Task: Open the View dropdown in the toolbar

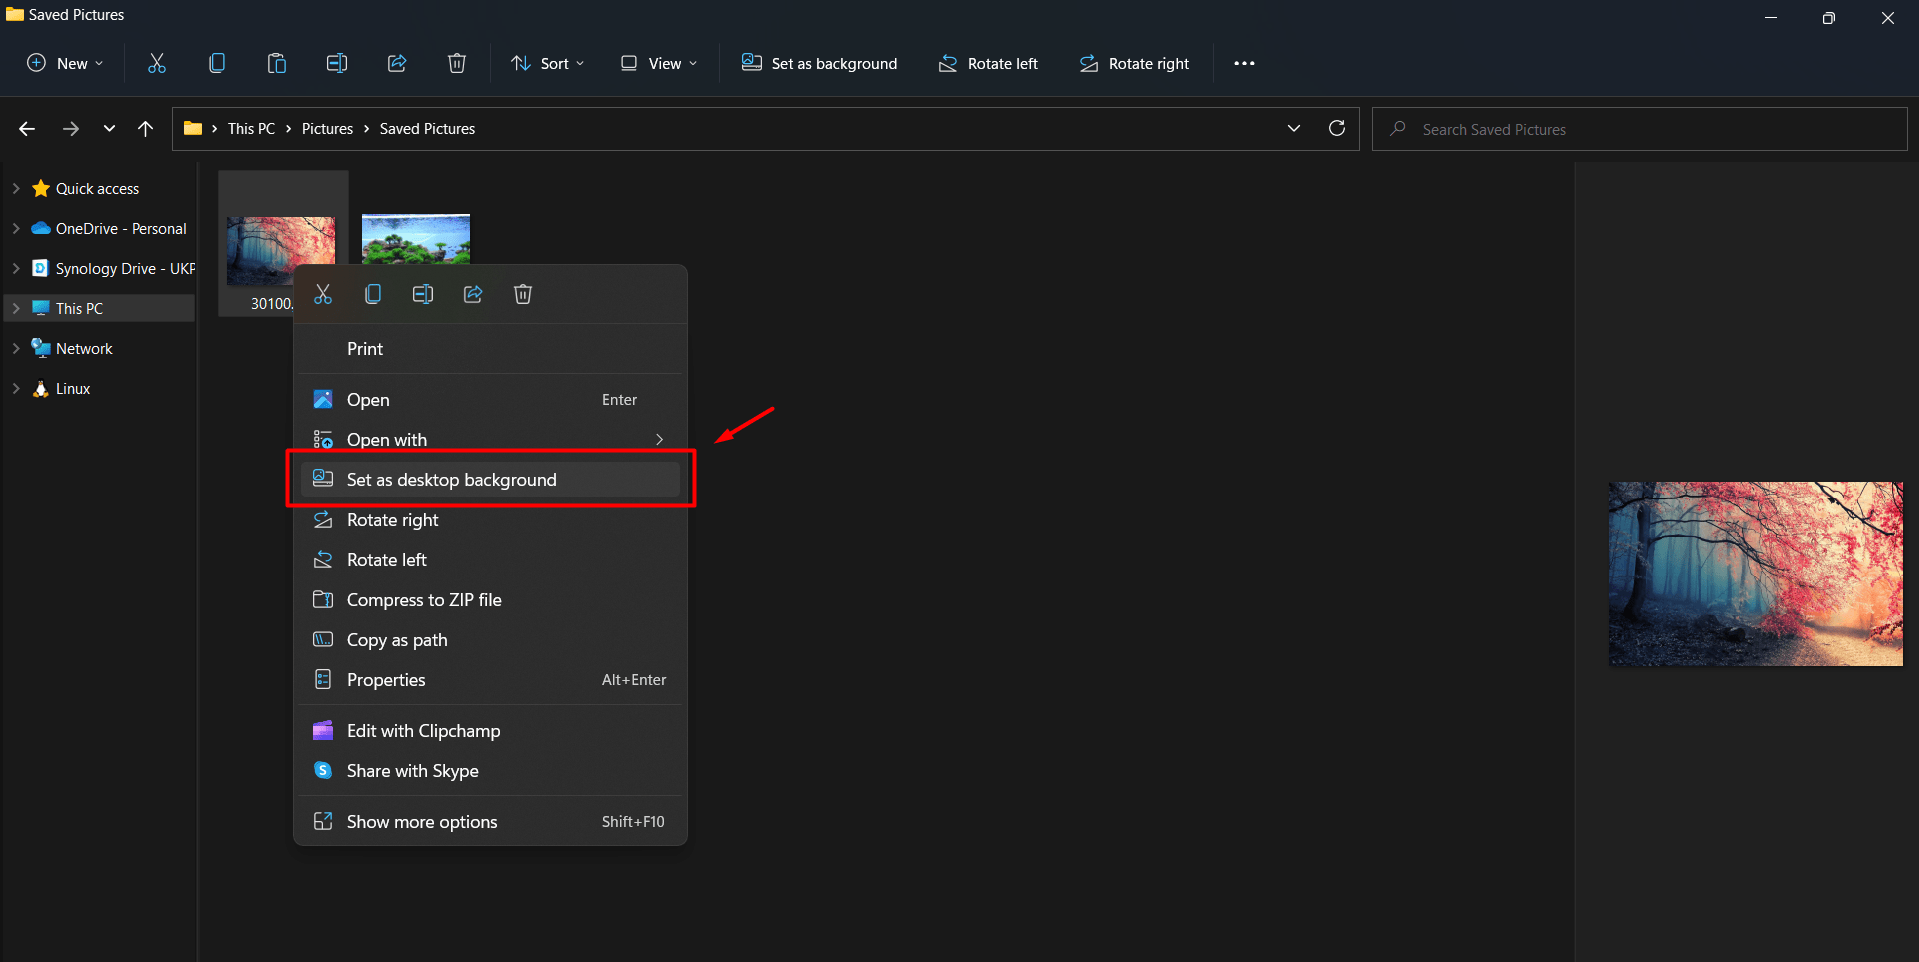Action: pos(659,63)
